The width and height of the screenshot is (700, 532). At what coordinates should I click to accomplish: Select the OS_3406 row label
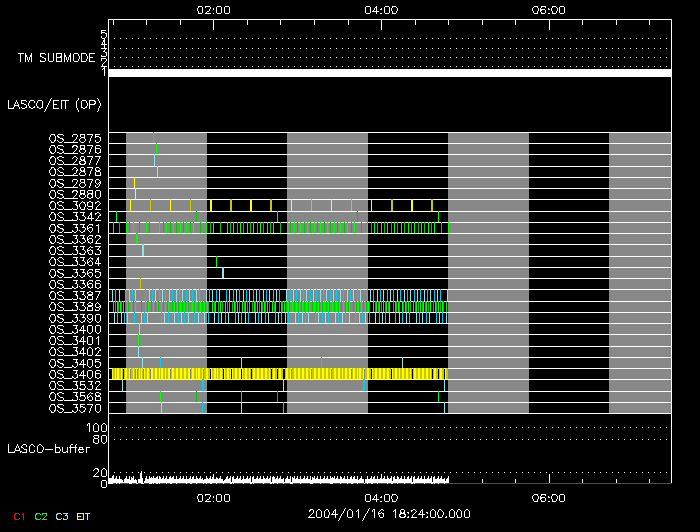tap(75, 374)
